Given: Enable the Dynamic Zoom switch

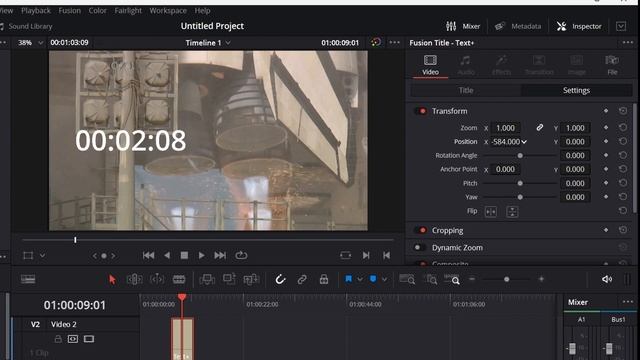Looking at the screenshot, I should tap(419, 247).
